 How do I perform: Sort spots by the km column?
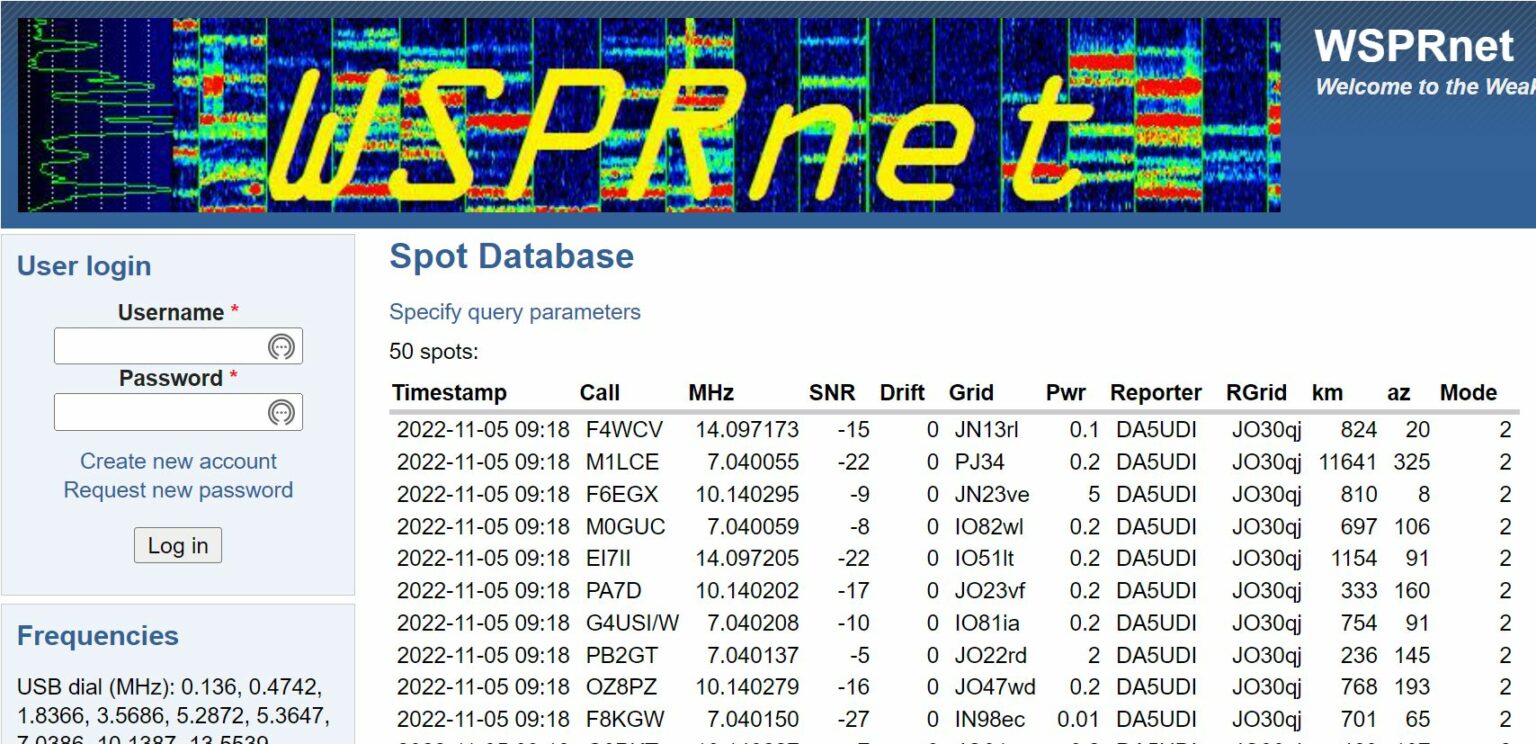point(1329,392)
